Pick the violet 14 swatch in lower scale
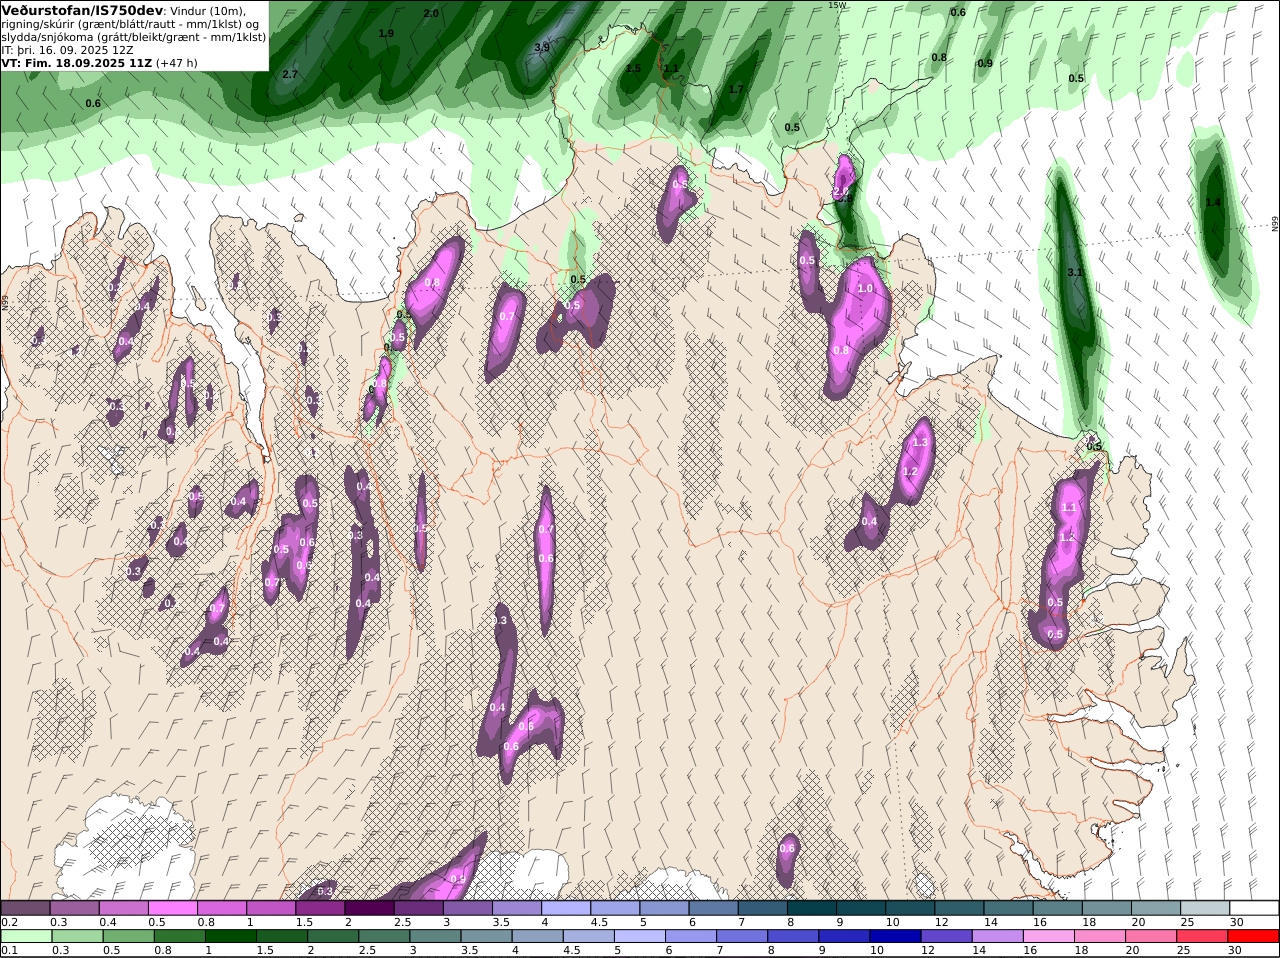This screenshot has width=1280, height=958. [x=997, y=936]
